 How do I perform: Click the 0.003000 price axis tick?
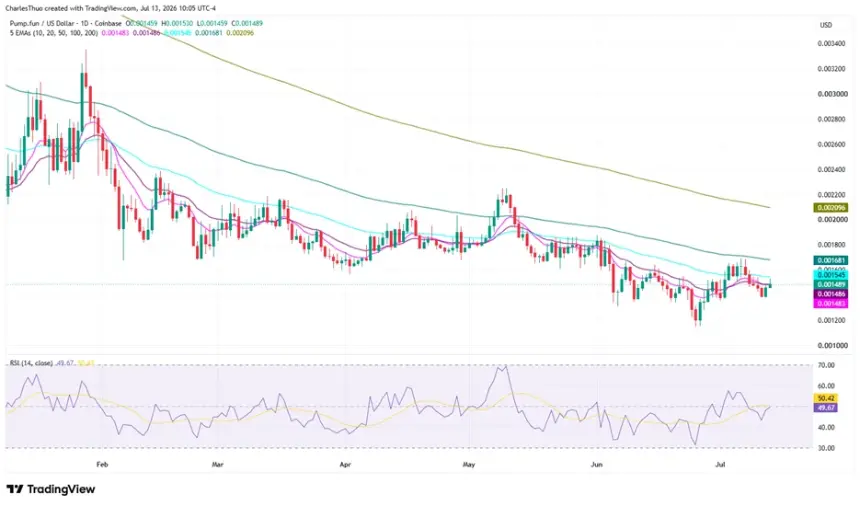pyautogui.click(x=831, y=94)
